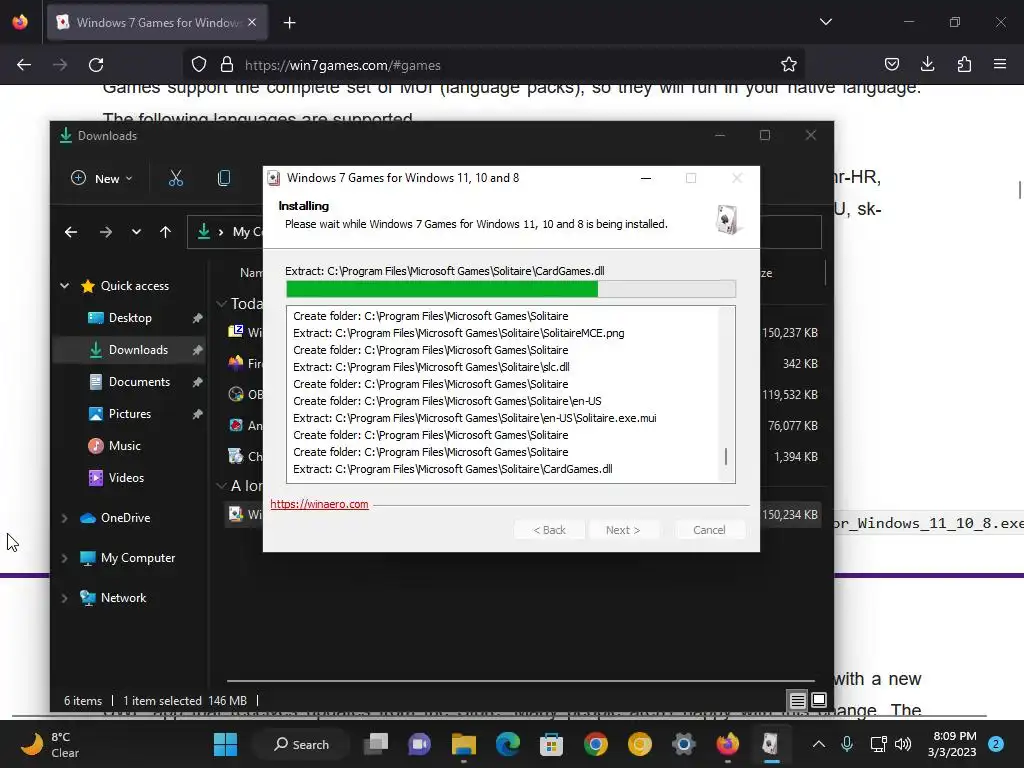Select Desktop in Quick access

pyautogui.click(x=130, y=318)
